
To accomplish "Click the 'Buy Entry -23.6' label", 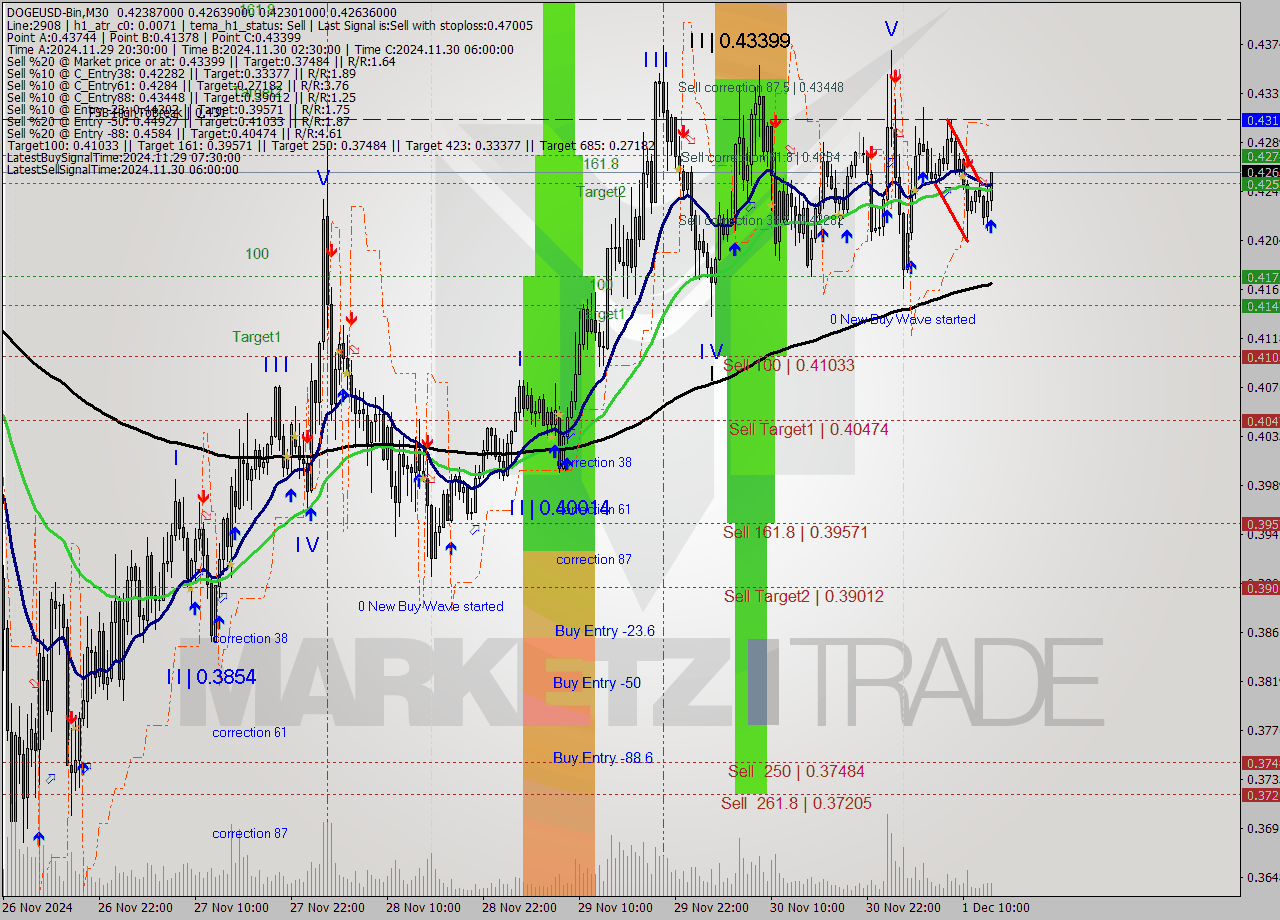I will coord(604,631).
